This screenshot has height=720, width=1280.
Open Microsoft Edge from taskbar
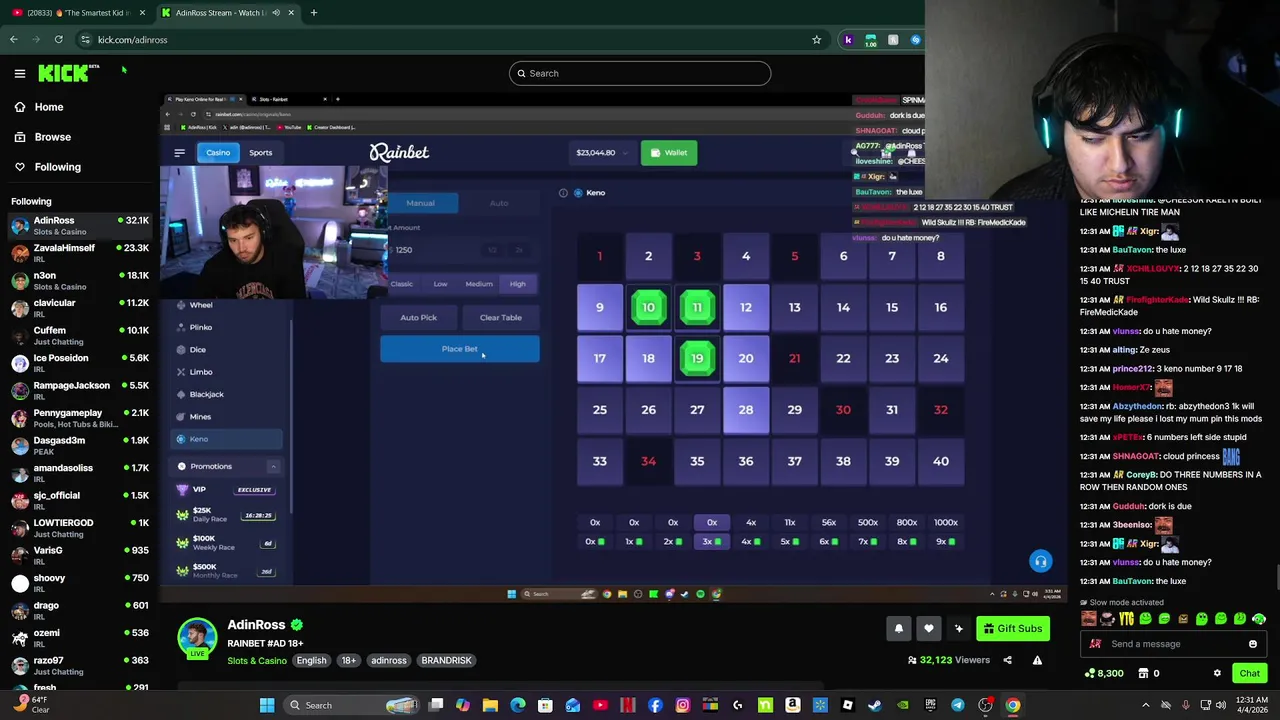pos(518,705)
